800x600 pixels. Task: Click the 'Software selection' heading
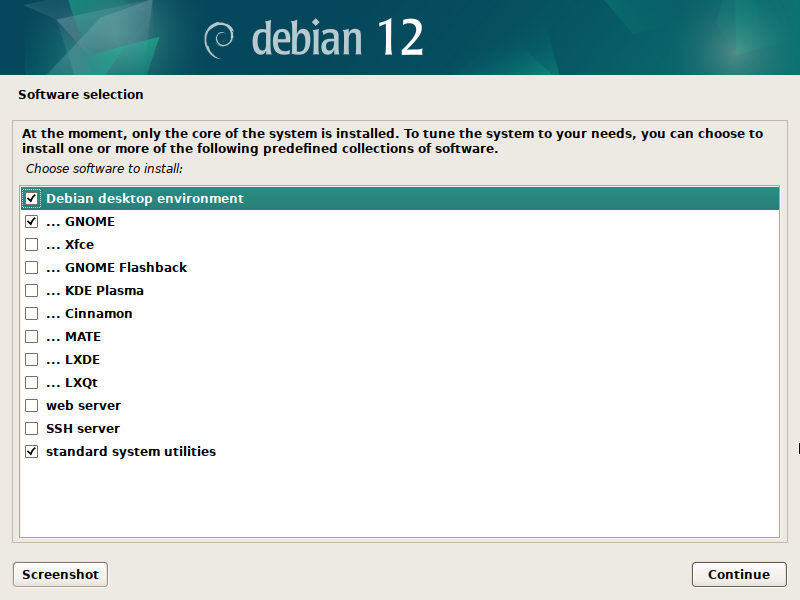(81, 94)
